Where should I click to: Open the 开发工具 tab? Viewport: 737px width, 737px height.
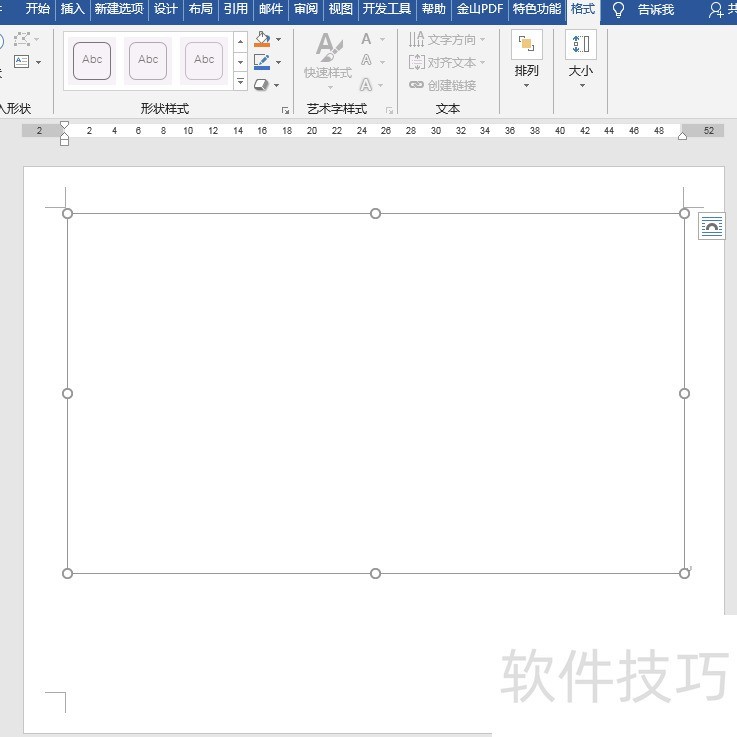tap(387, 9)
